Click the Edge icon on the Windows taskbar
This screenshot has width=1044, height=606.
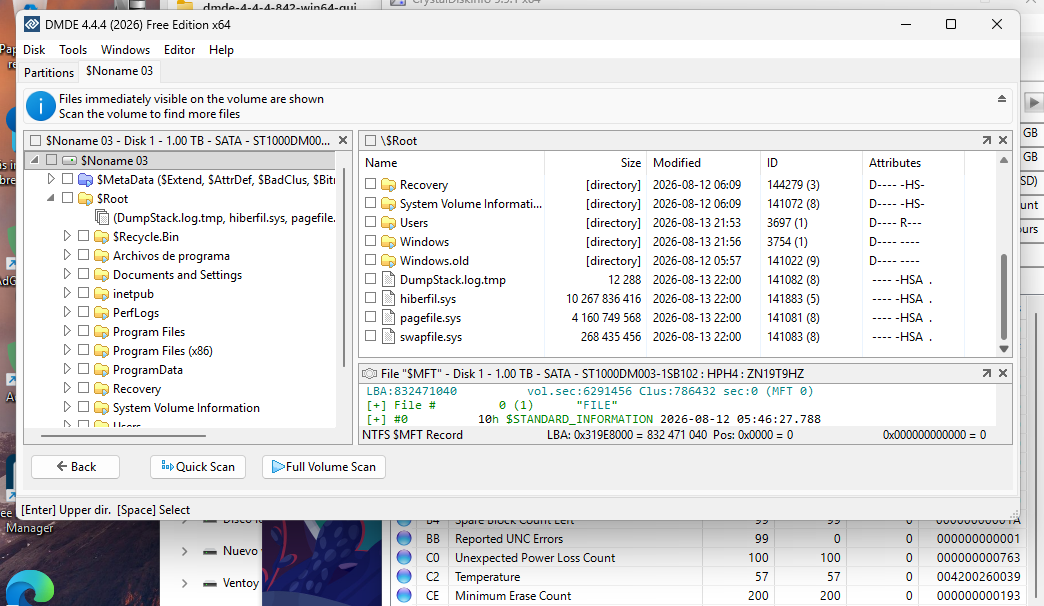point(30,589)
